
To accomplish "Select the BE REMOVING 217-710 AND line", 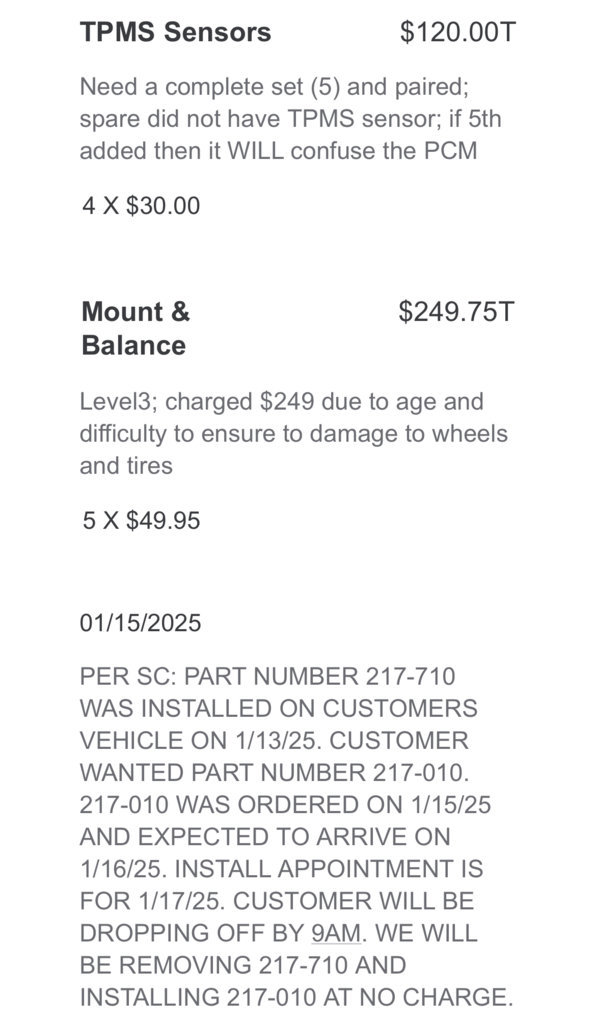I will coord(243,965).
